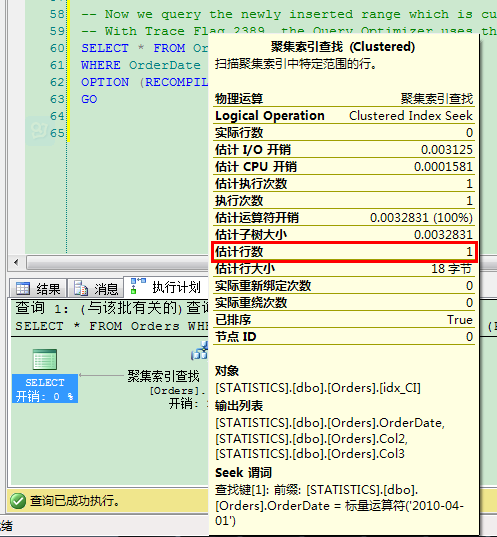Click the 查询已成功执行 status message

(74, 501)
